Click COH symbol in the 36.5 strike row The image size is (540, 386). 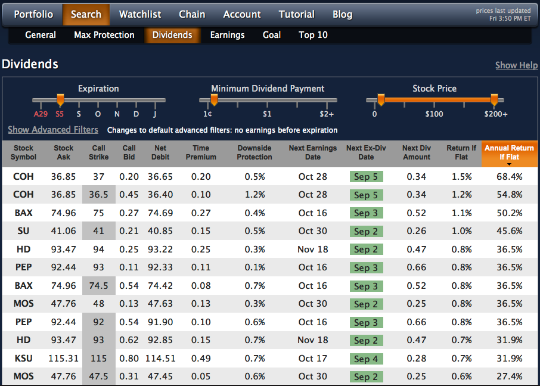pyautogui.click(x=23, y=195)
